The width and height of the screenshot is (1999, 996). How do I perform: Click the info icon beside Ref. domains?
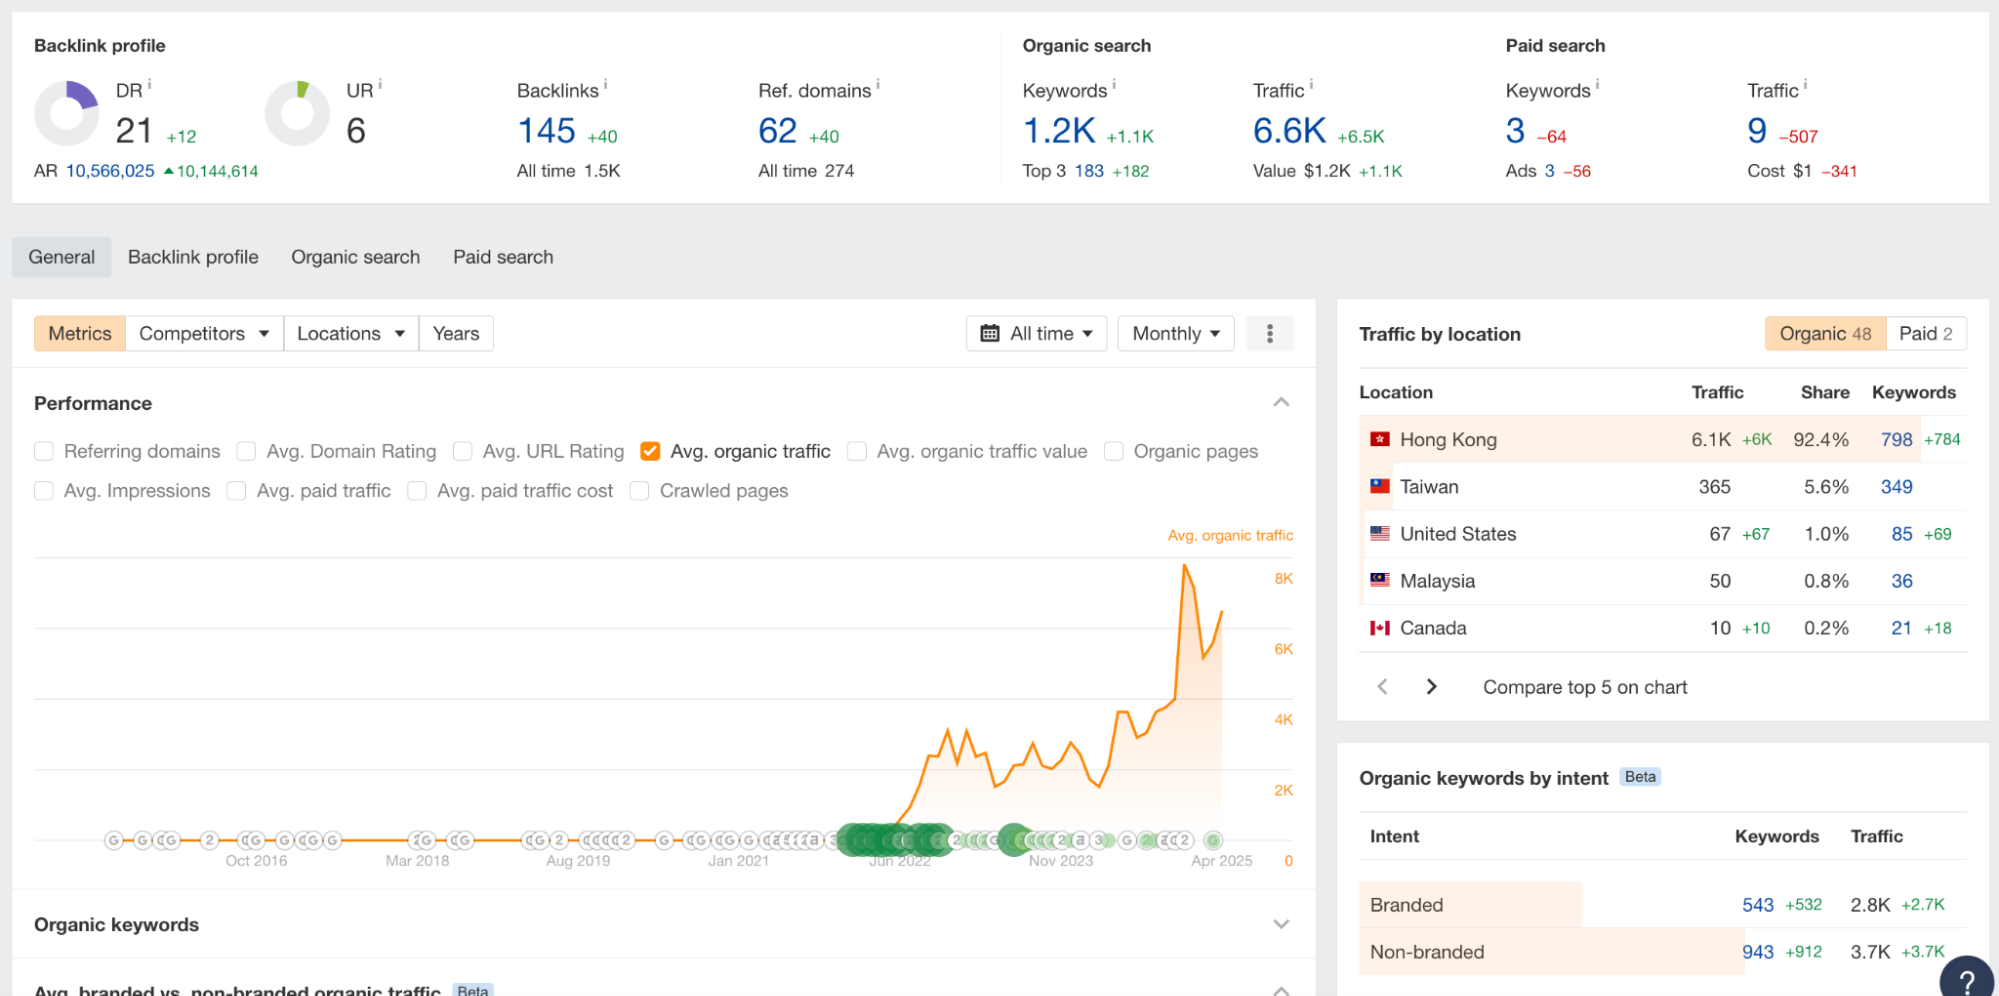coord(878,85)
